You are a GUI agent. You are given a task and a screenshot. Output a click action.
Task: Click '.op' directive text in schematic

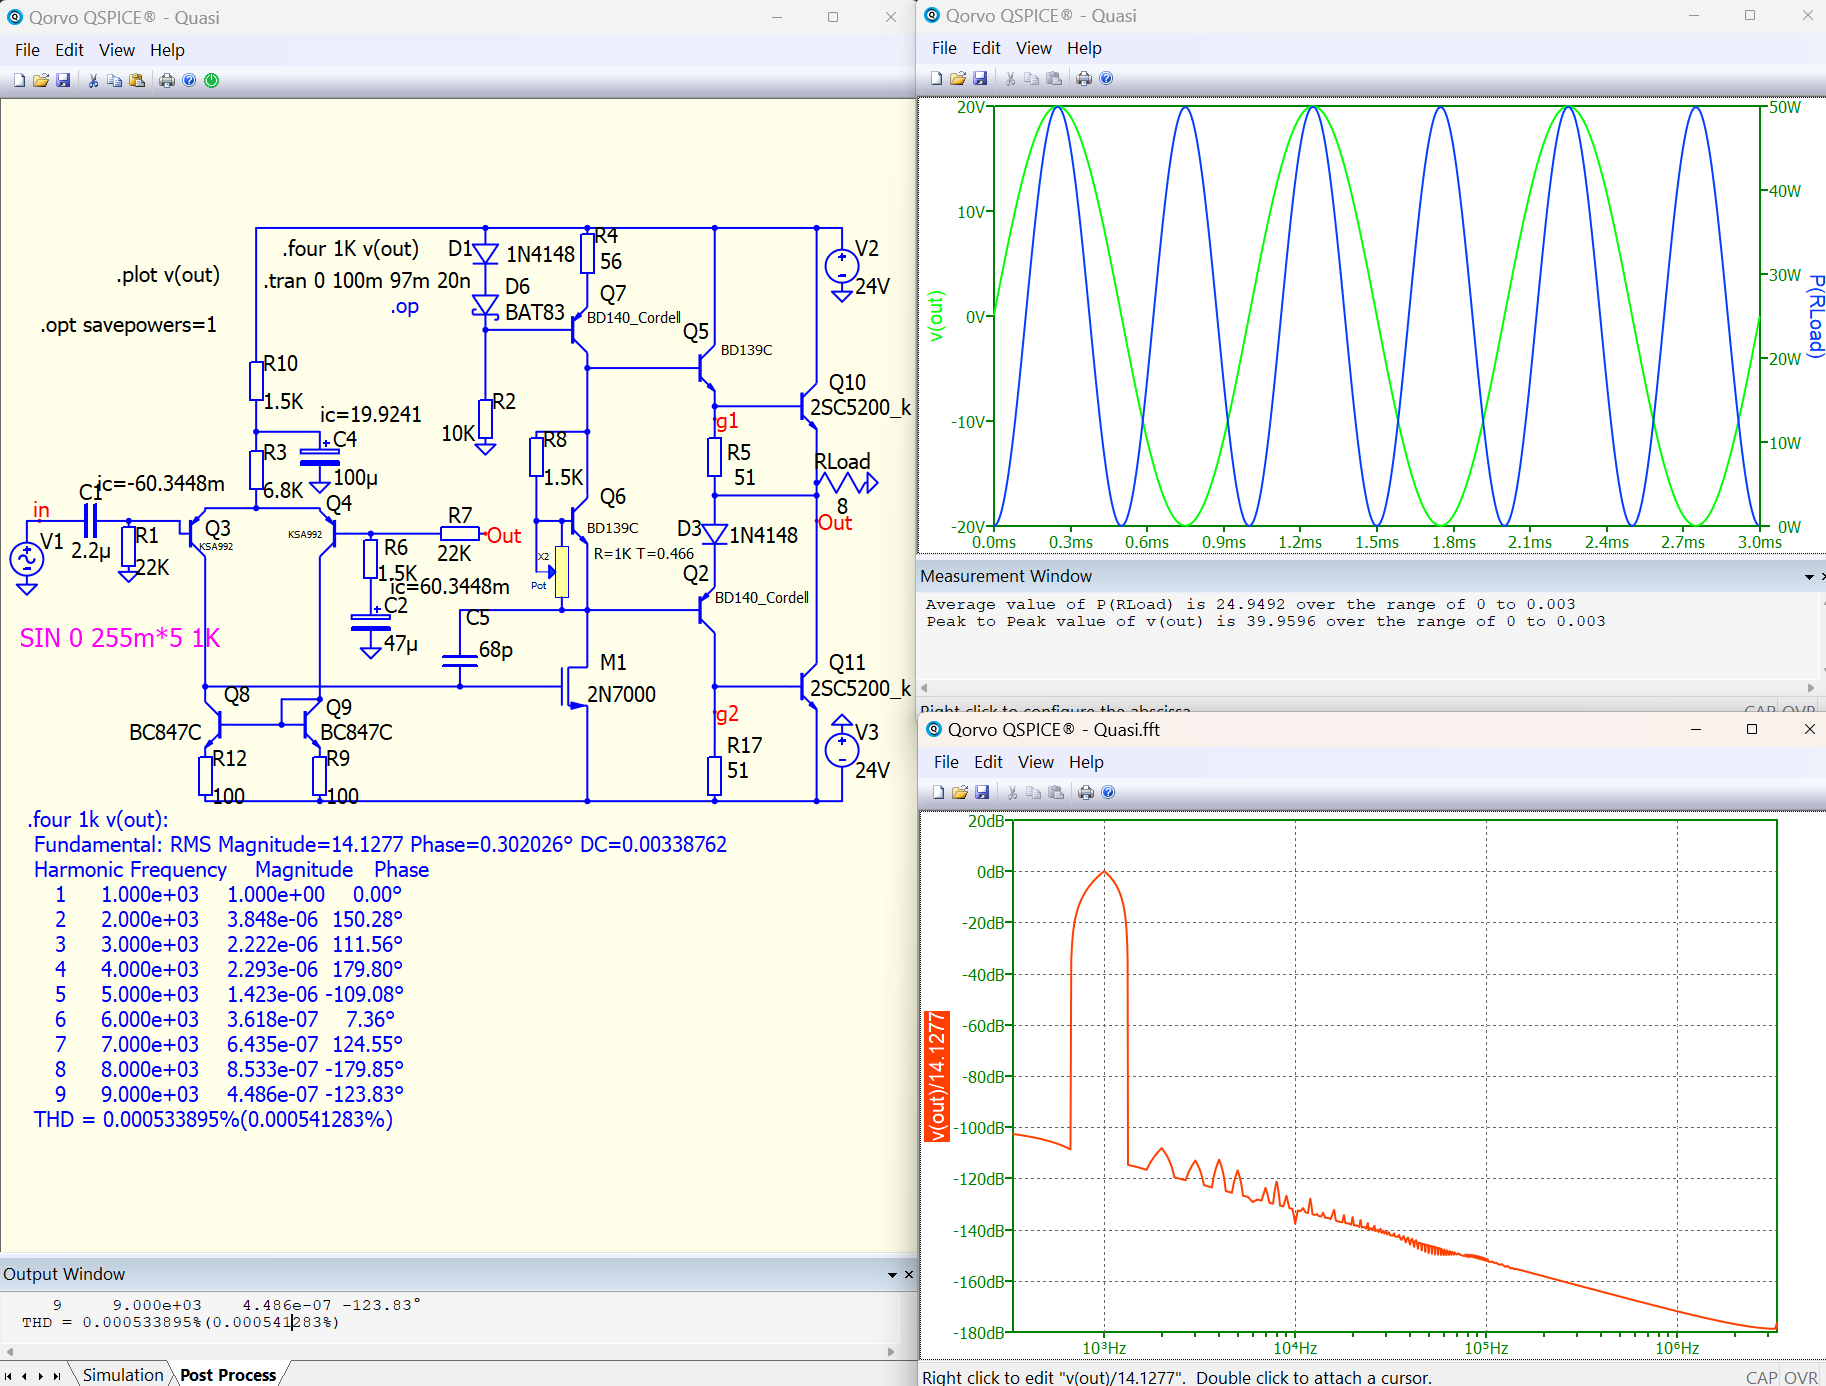tap(404, 307)
